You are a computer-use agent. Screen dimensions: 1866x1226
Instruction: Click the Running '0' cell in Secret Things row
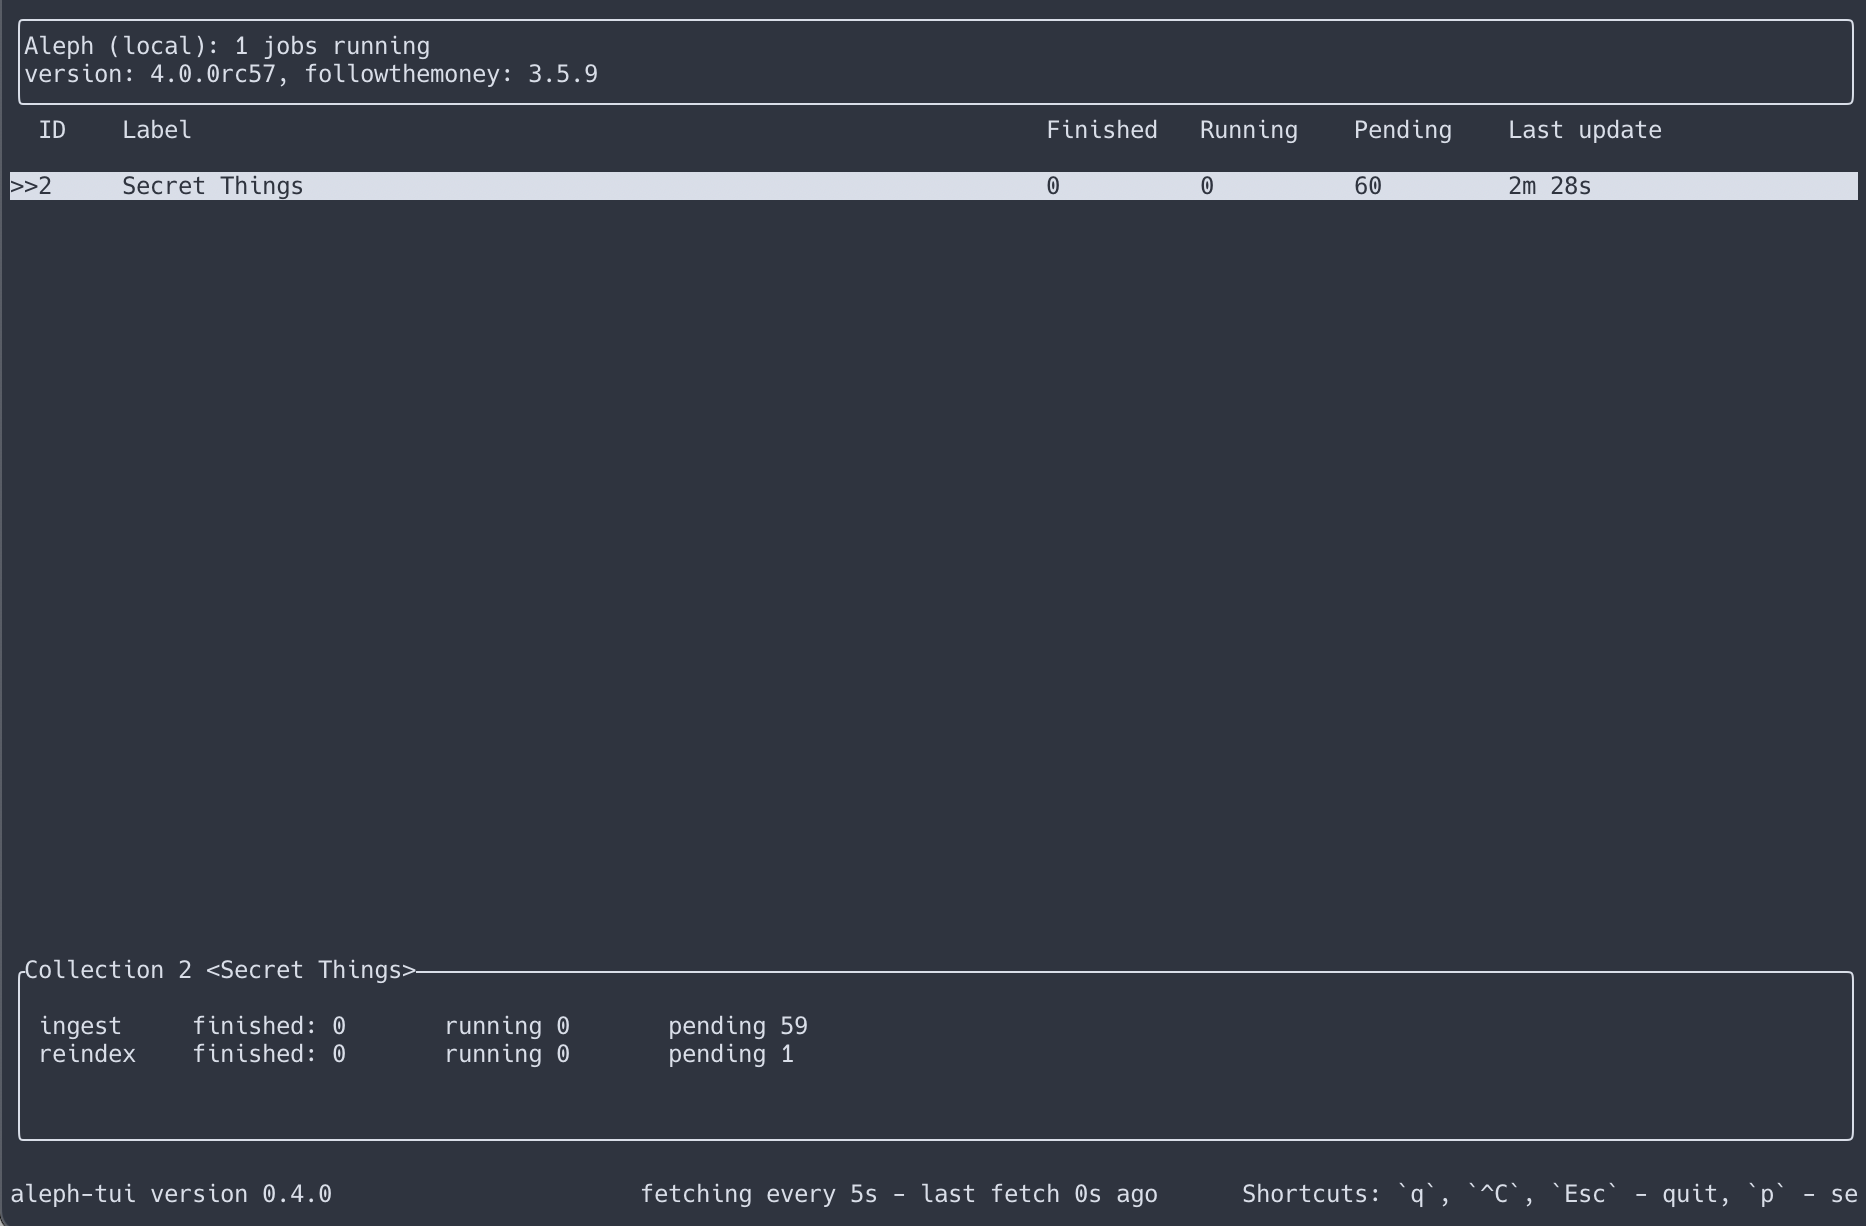tap(1207, 186)
